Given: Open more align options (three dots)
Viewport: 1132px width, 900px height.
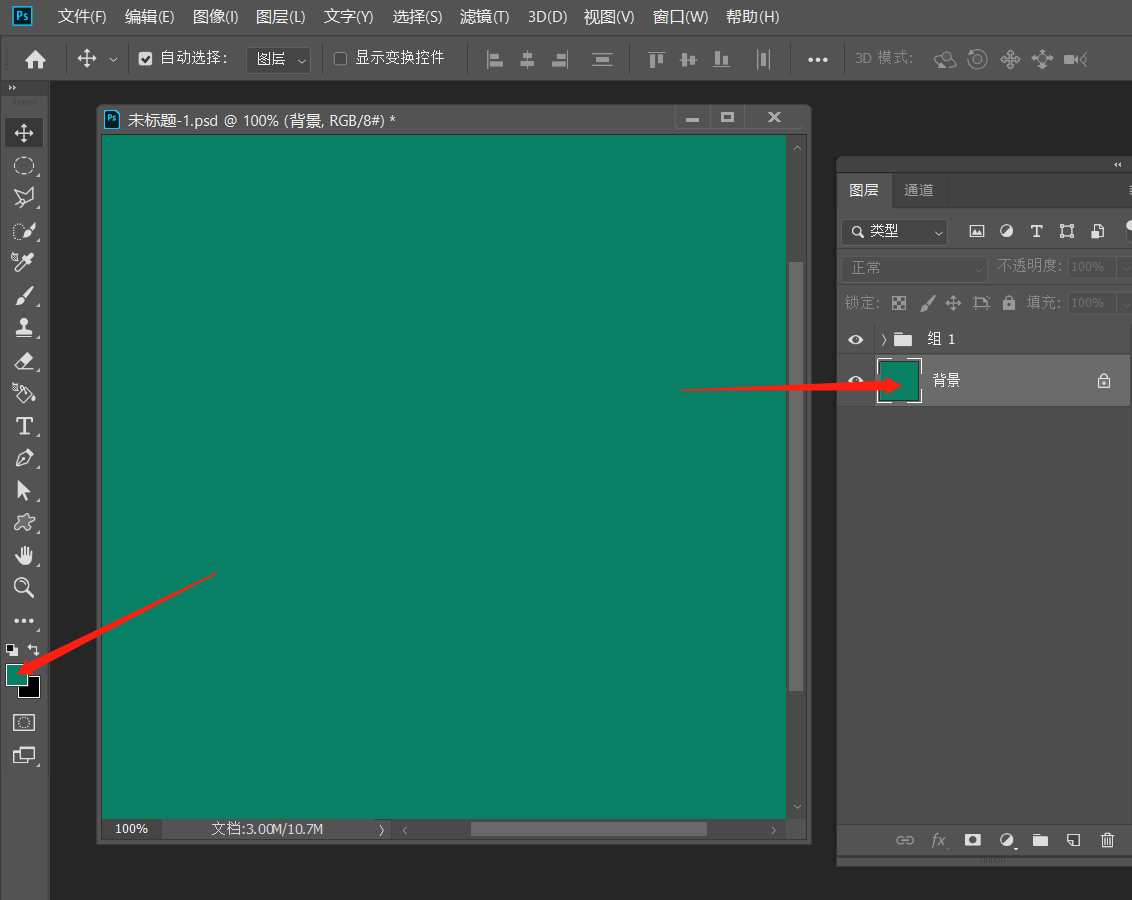Looking at the screenshot, I should (817, 59).
